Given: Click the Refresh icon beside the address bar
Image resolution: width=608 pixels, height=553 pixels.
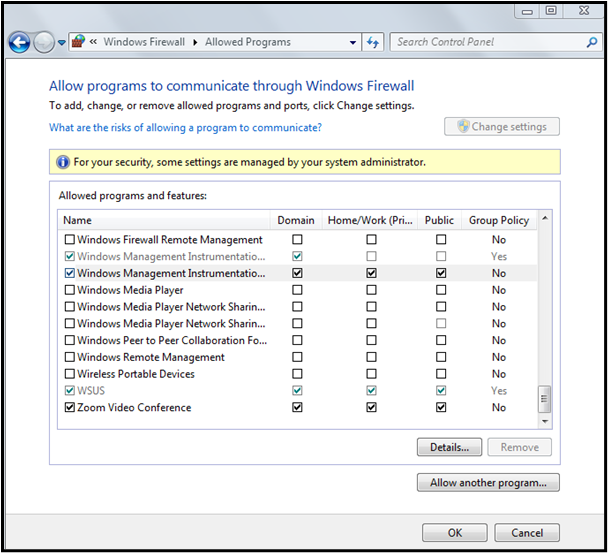Looking at the screenshot, I should tap(374, 43).
